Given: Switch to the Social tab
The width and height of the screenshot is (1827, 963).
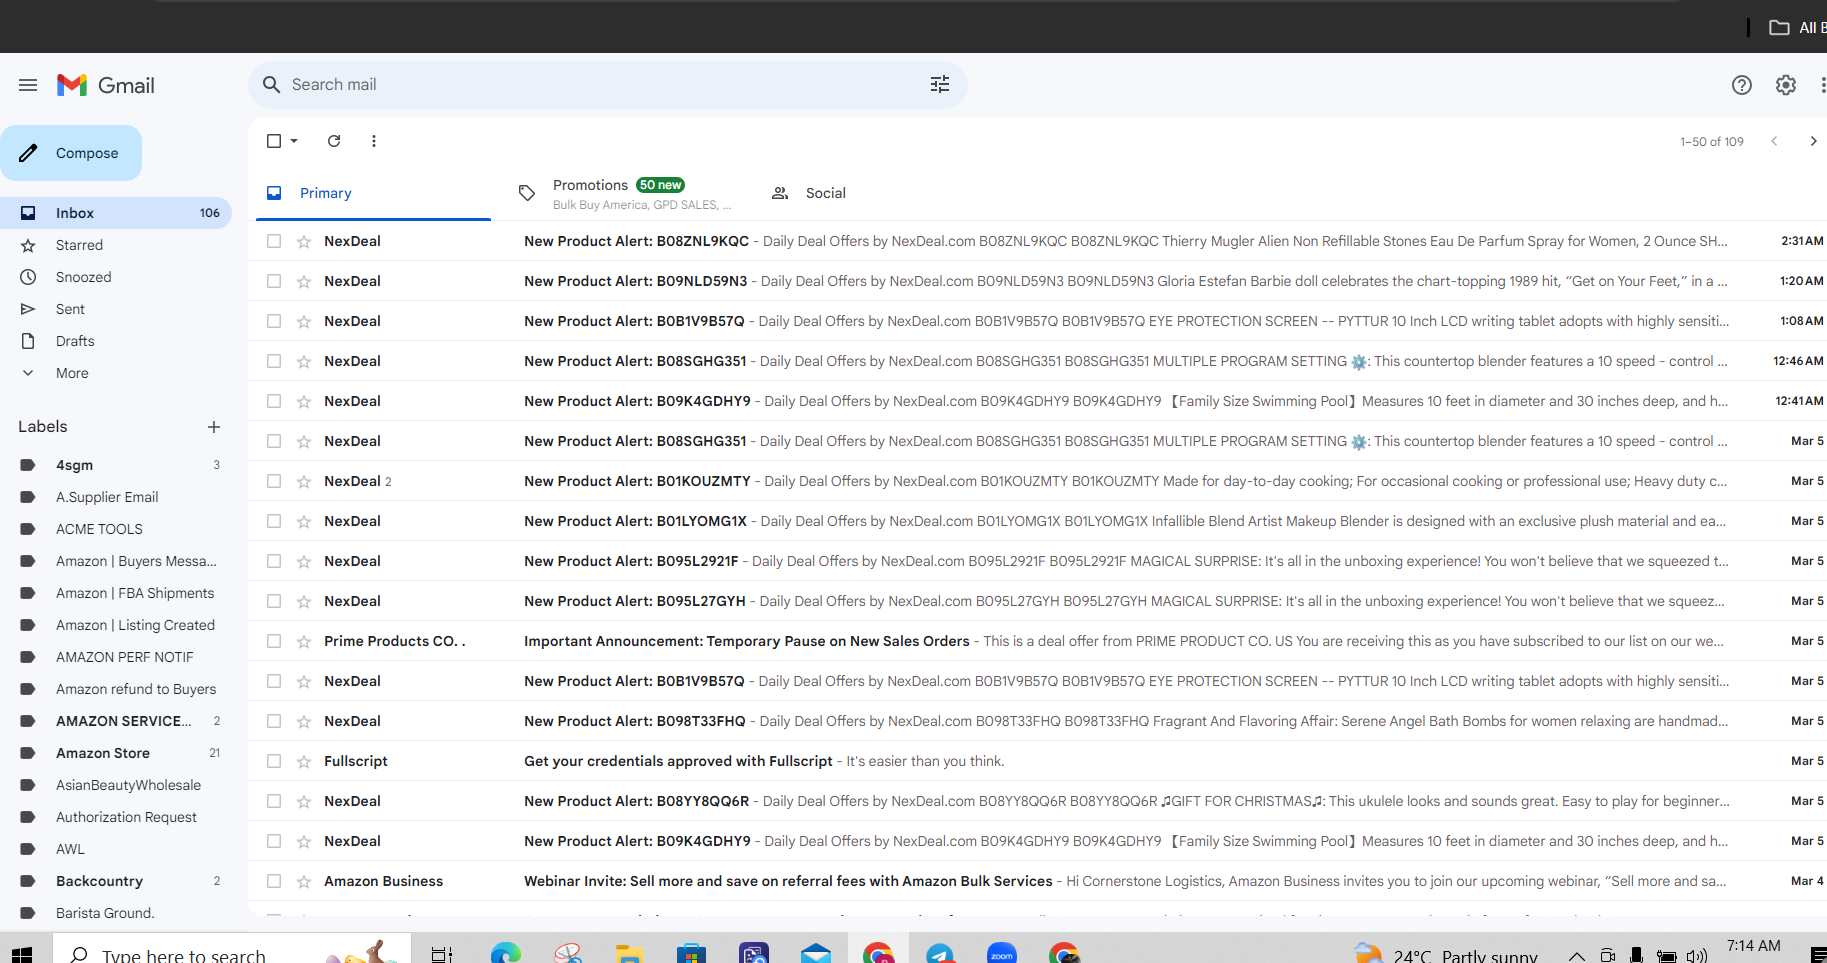Looking at the screenshot, I should (x=825, y=193).
